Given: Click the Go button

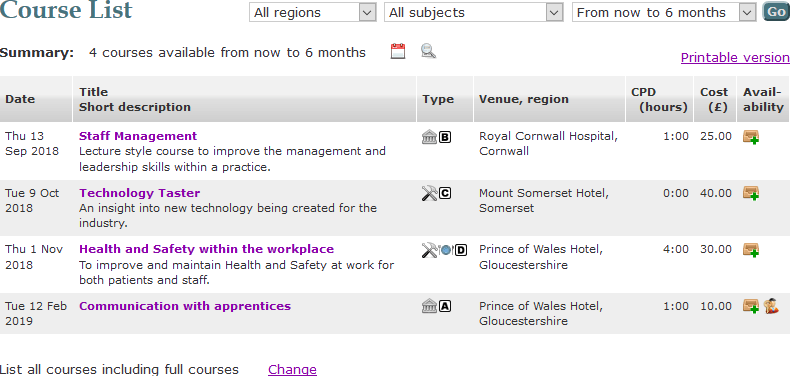Looking at the screenshot, I should [x=776, y=12].
